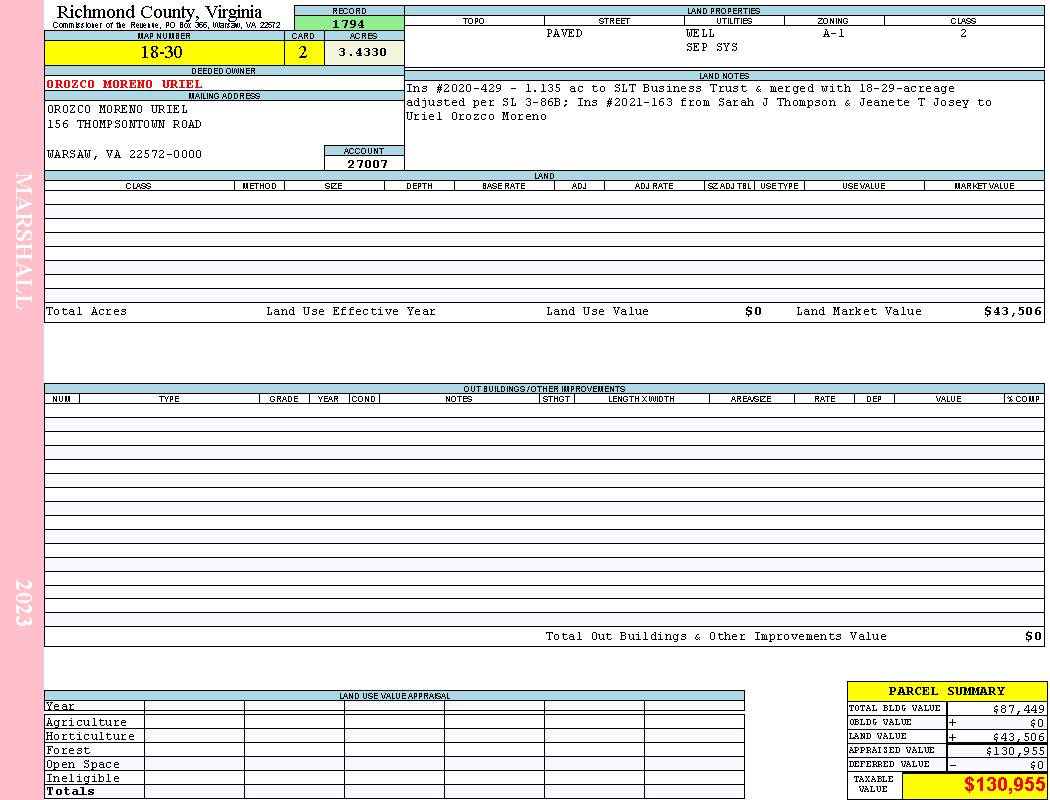Image resolution: width=1050 pixels, height=800 pixels.
Task: Select Total Out Buildings value $0
Action: (x=1033, y=637)
